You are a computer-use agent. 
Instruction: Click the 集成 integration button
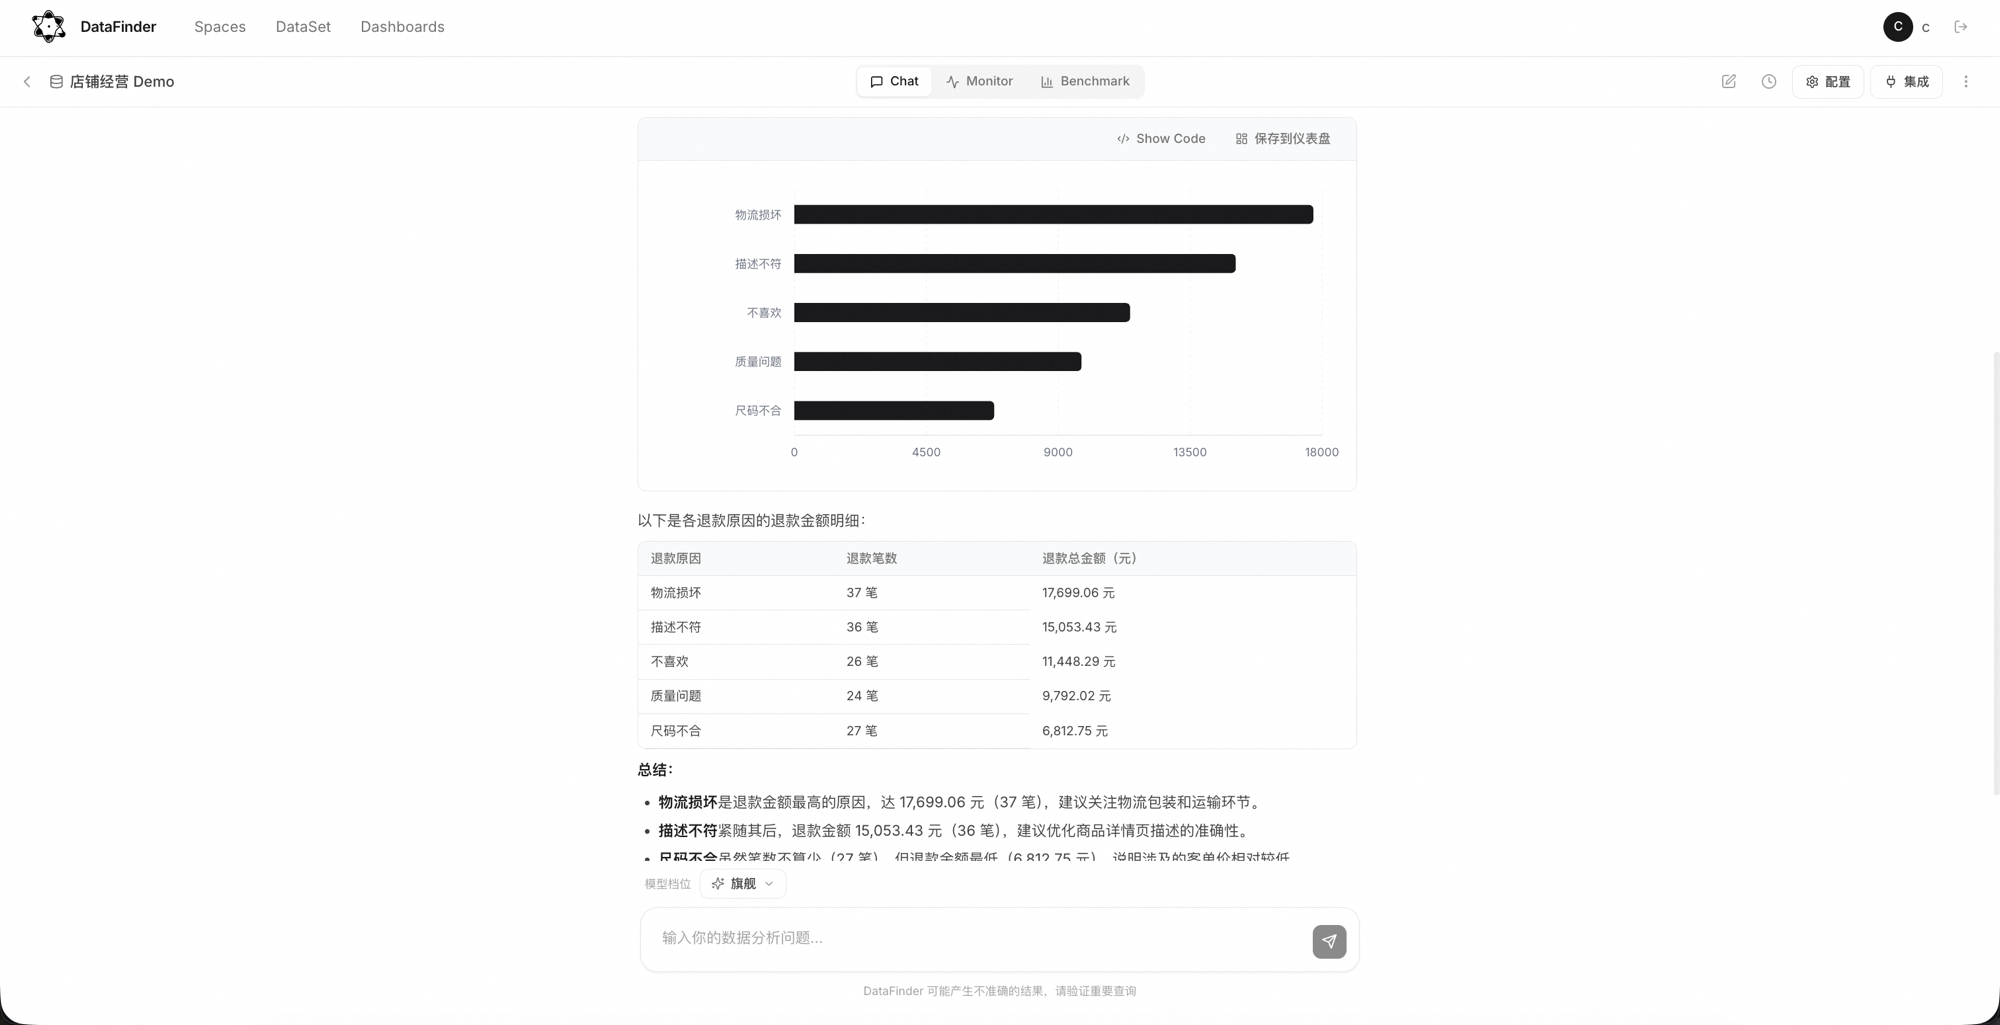point(1906,82)
